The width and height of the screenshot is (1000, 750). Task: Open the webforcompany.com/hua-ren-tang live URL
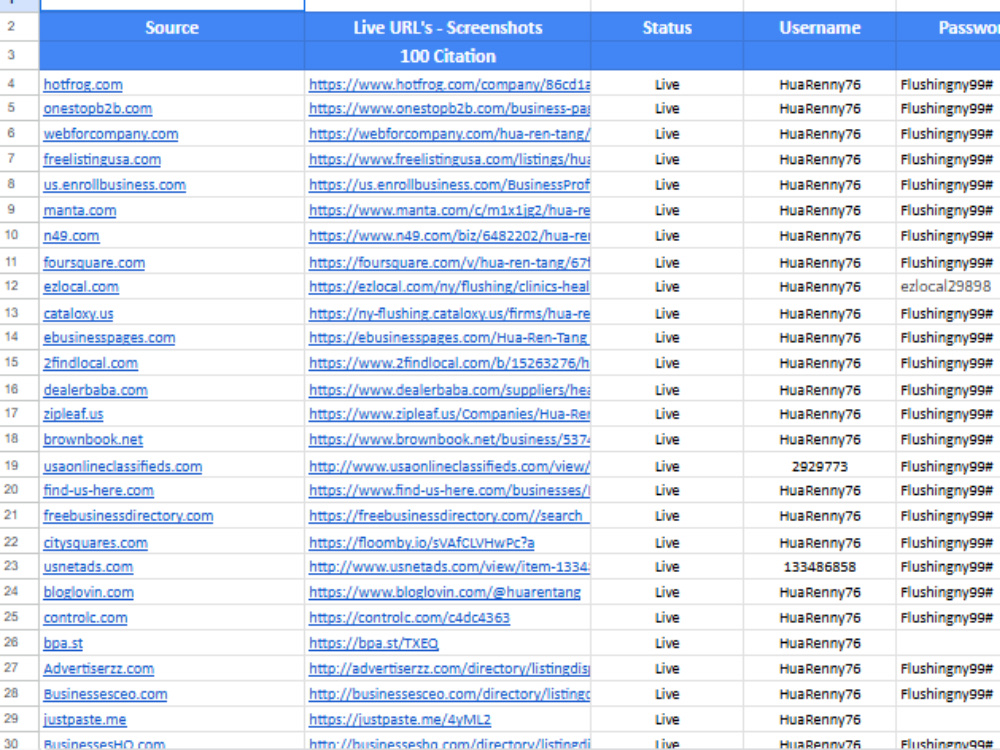click(x=450, y=134)
